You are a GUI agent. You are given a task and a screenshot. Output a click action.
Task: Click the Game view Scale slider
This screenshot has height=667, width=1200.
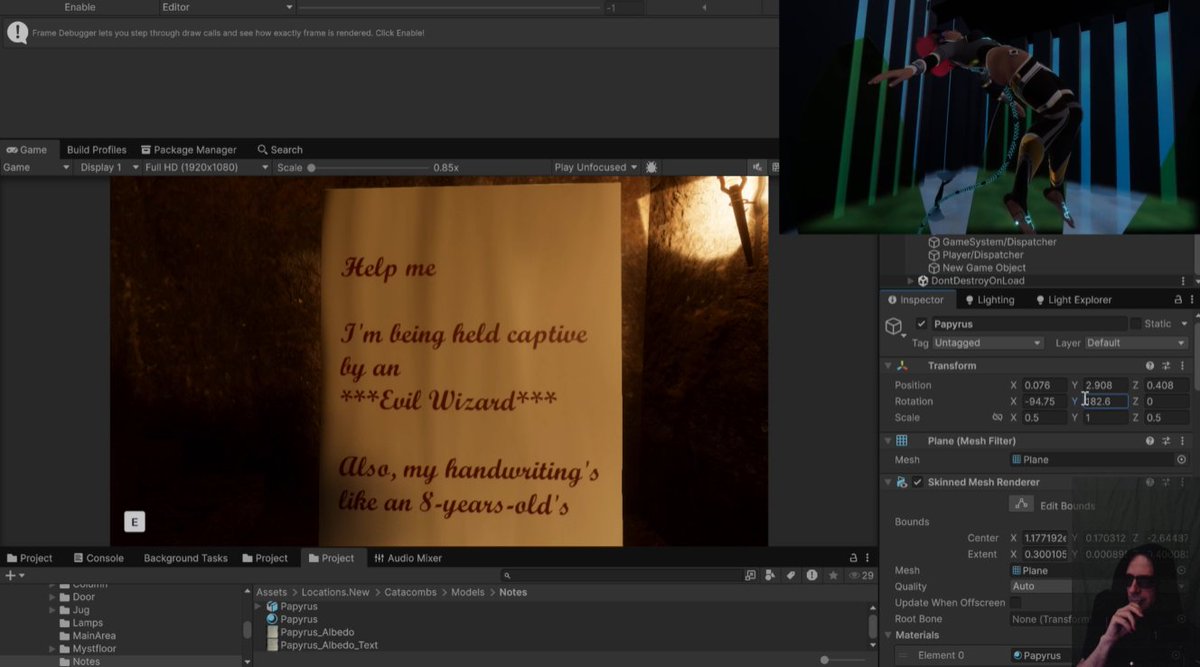tap(368, 168)
